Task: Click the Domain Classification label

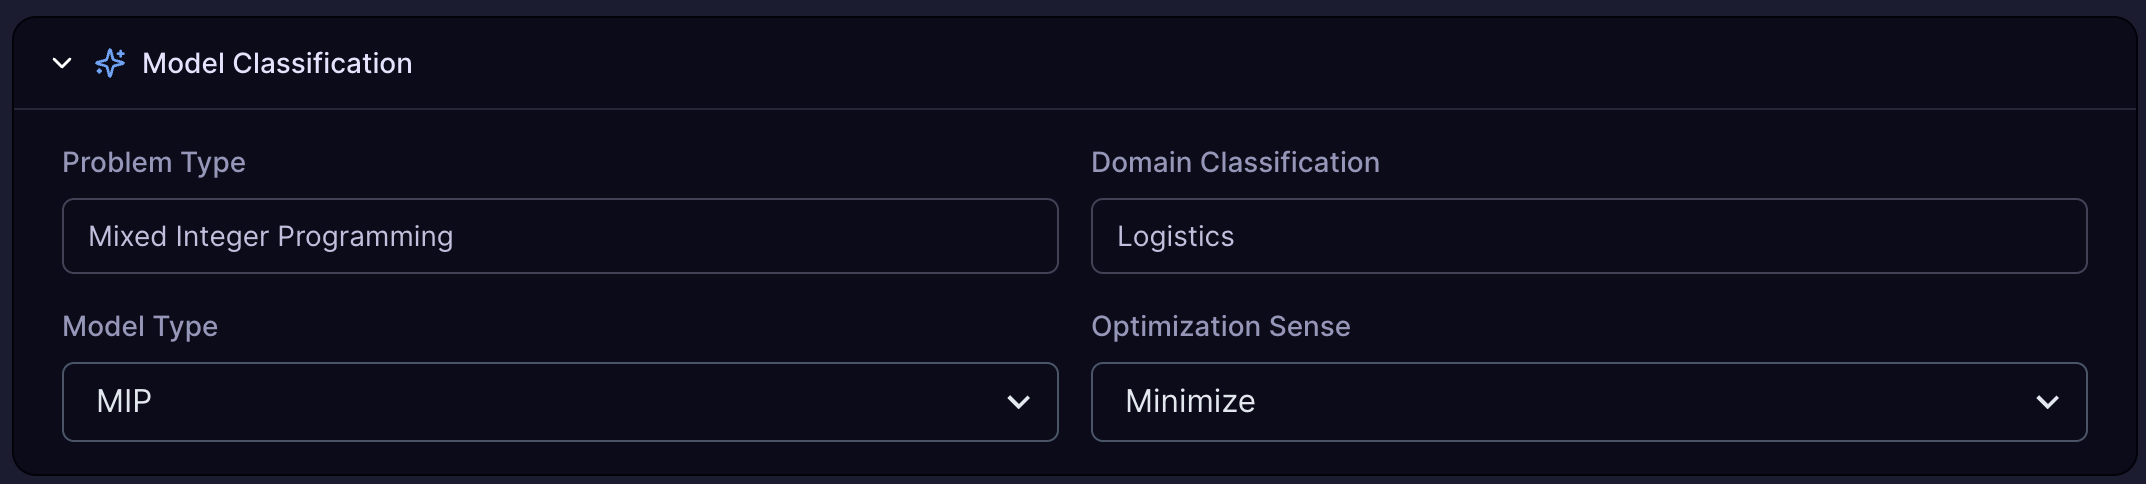Action: coord(1235,162)
